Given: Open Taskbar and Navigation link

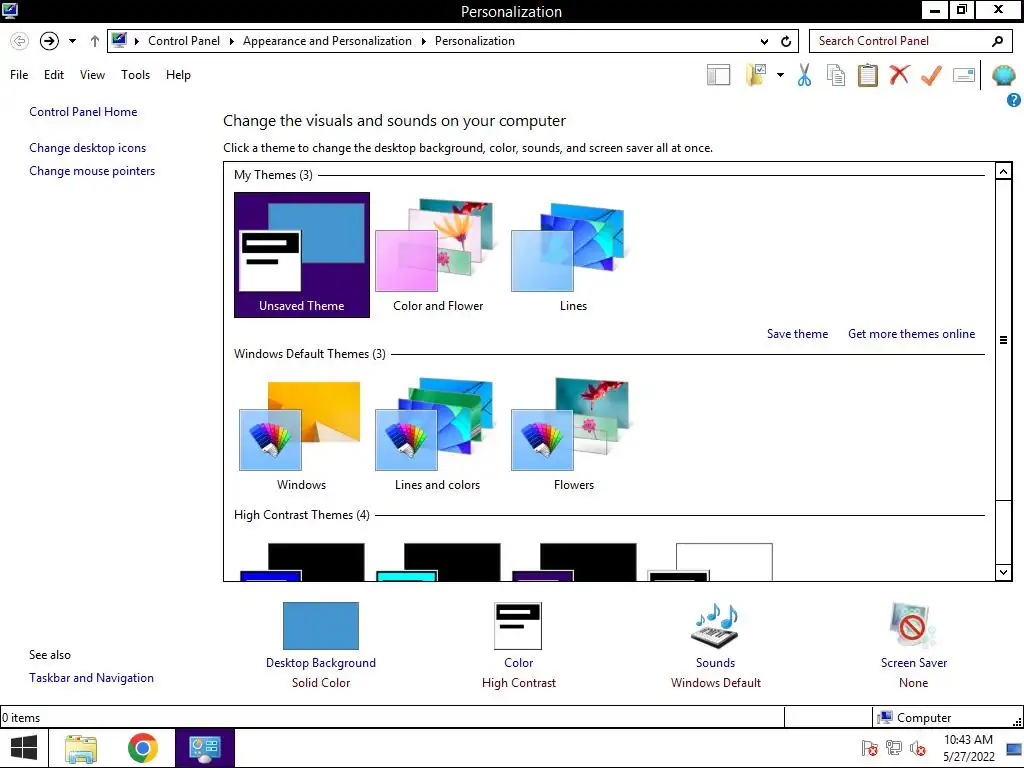Looking at the screenshot, I should click(x=91, y=678).
